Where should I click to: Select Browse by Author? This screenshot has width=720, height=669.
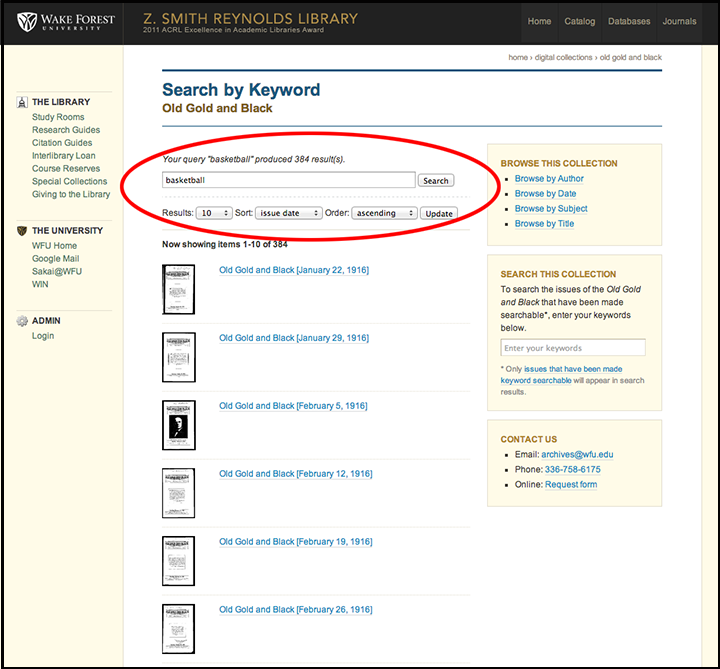click(549, 179)
